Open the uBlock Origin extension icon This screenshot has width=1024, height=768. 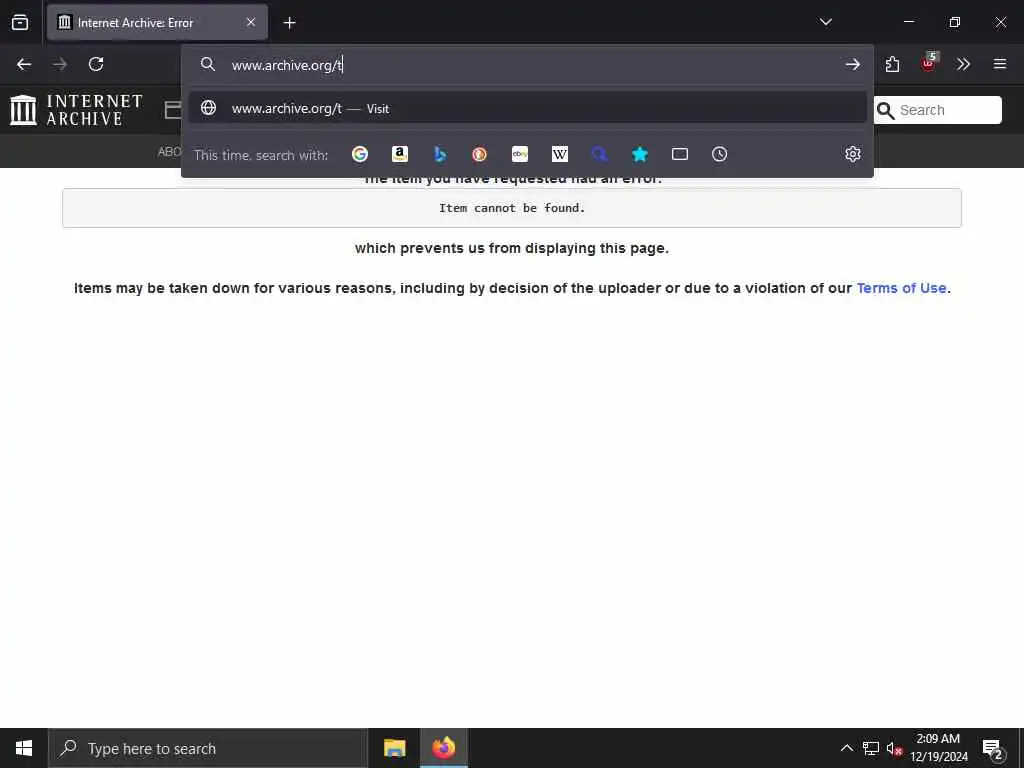(929, 63)
